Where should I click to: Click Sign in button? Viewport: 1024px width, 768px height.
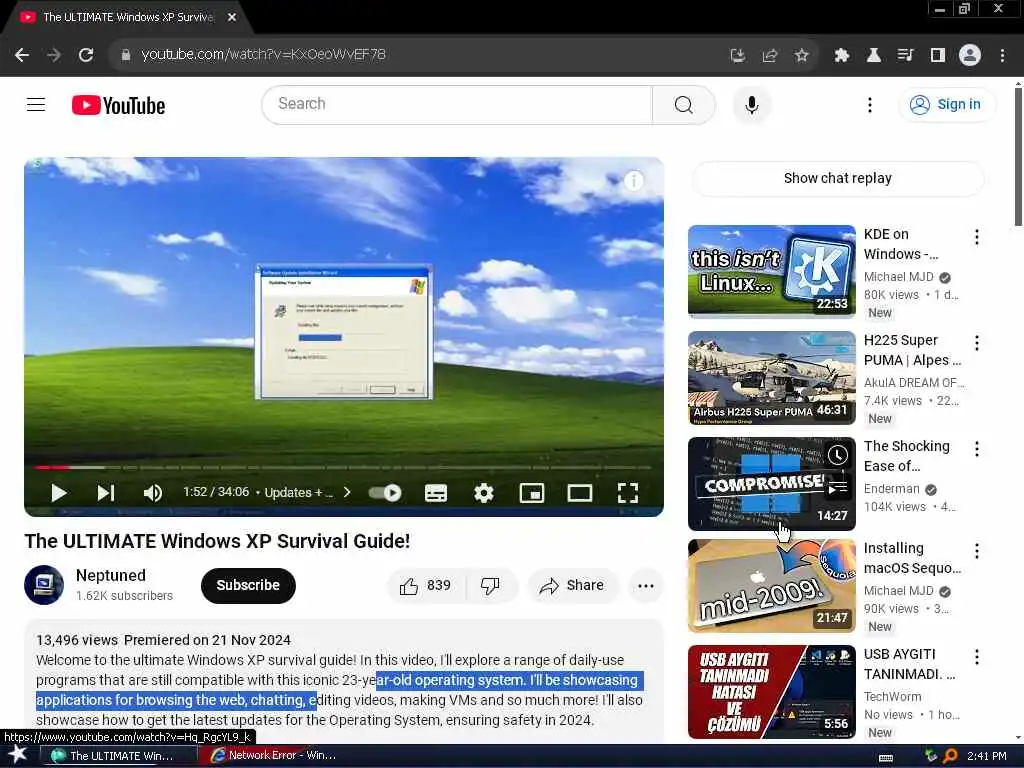point(948,104)
